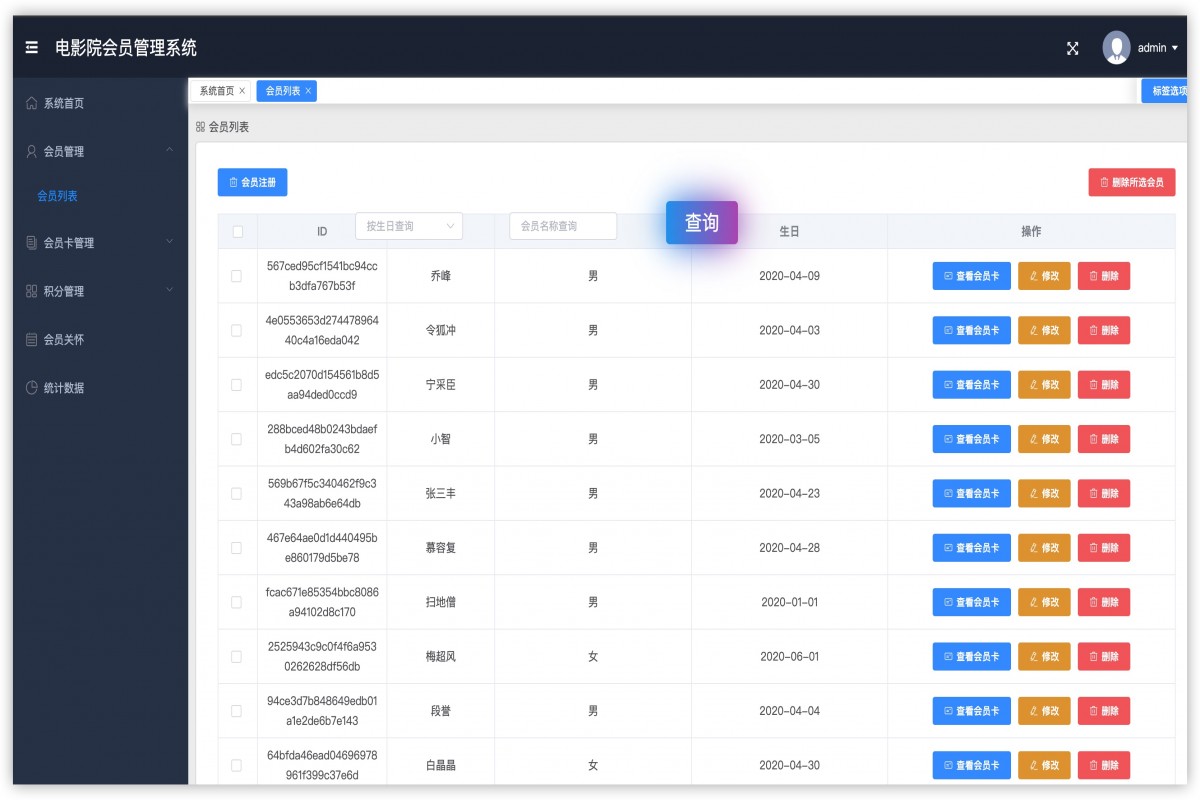Screen dimensions: 1200x800
Task: Close the 系统首页 tab with its X
Action: 242,91
